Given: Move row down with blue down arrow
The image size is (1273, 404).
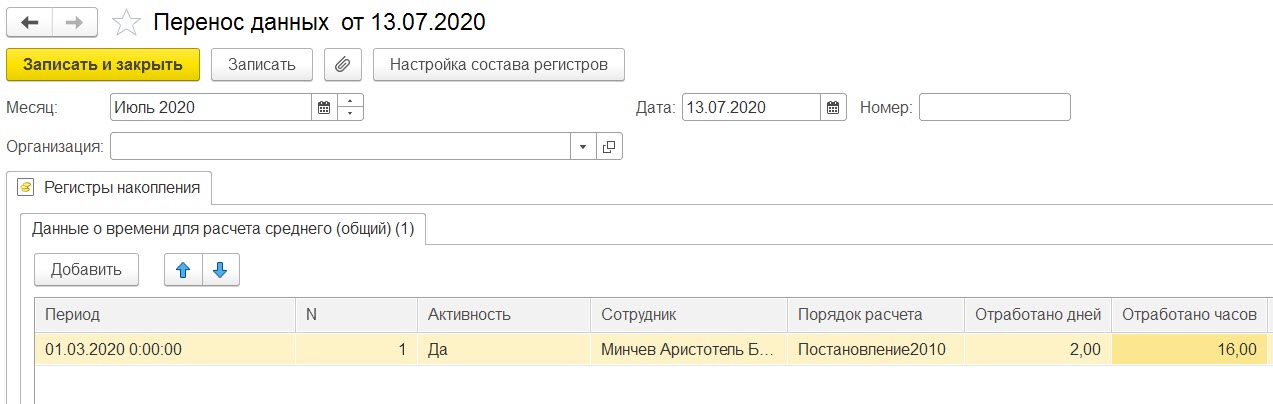Looking at the screenshot, I should [x=221, y=269].
